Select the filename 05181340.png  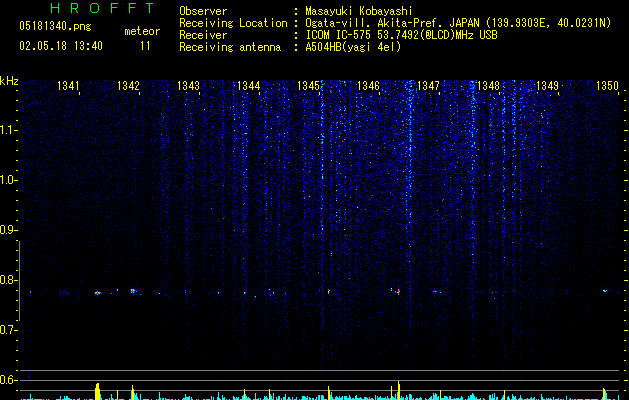55,27
